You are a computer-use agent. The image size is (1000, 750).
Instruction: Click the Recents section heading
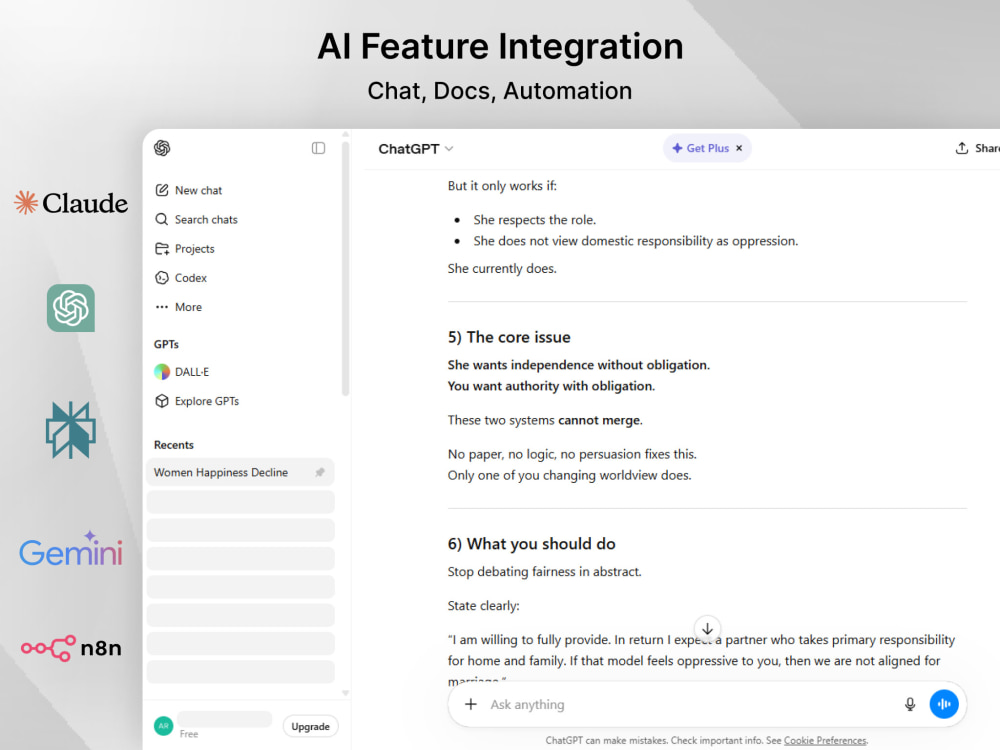pyautogui.click(x=173, y=445)
